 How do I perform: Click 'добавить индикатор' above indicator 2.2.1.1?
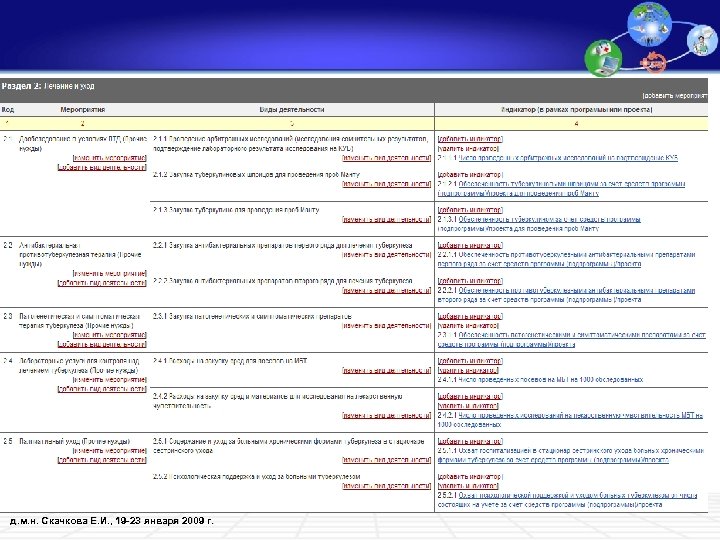click(x=470, y=246)
